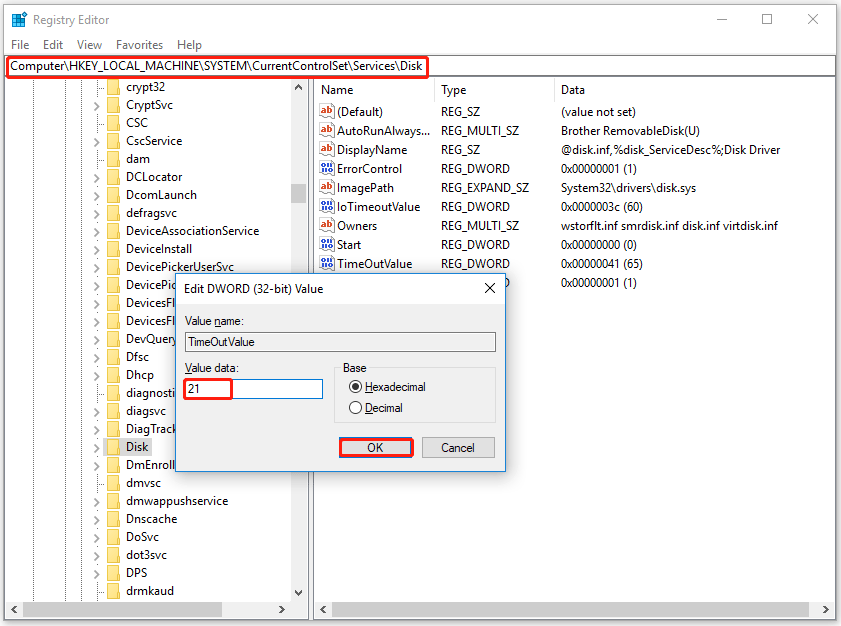Expand the CryptSvc tree node
The image size is (841, 626).
point(97,106)
